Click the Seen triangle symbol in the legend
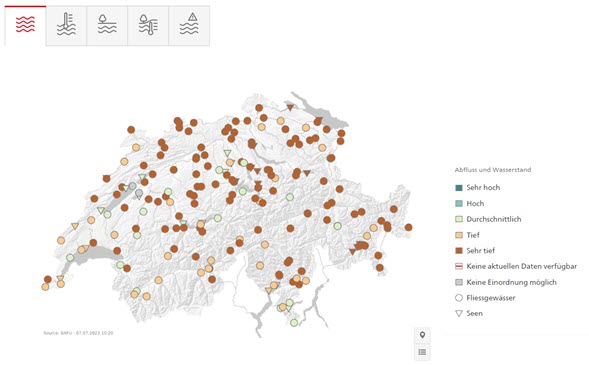This screenshot has width=589, height=365. click(x=459, y=313)
